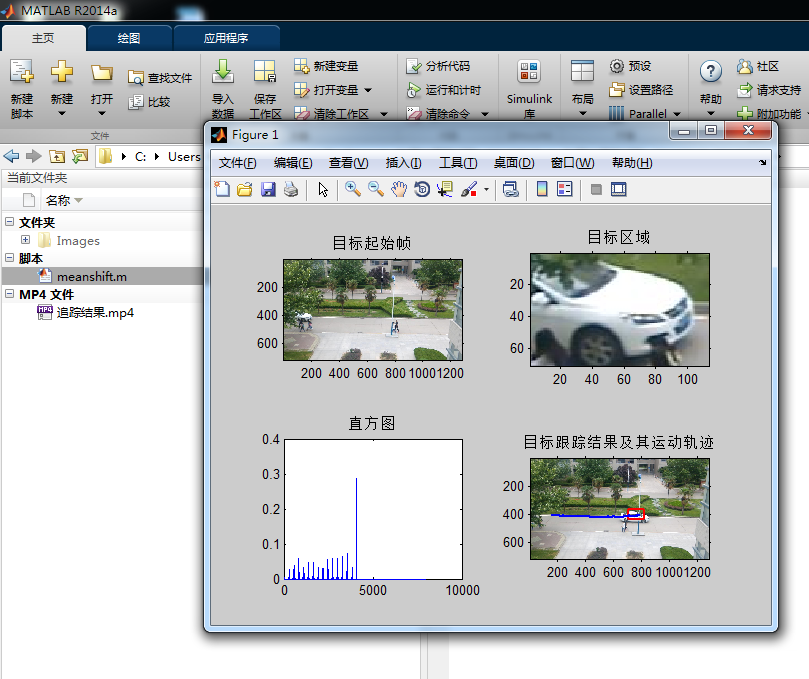Click Import Data green arrow icon

coord(223,71)
